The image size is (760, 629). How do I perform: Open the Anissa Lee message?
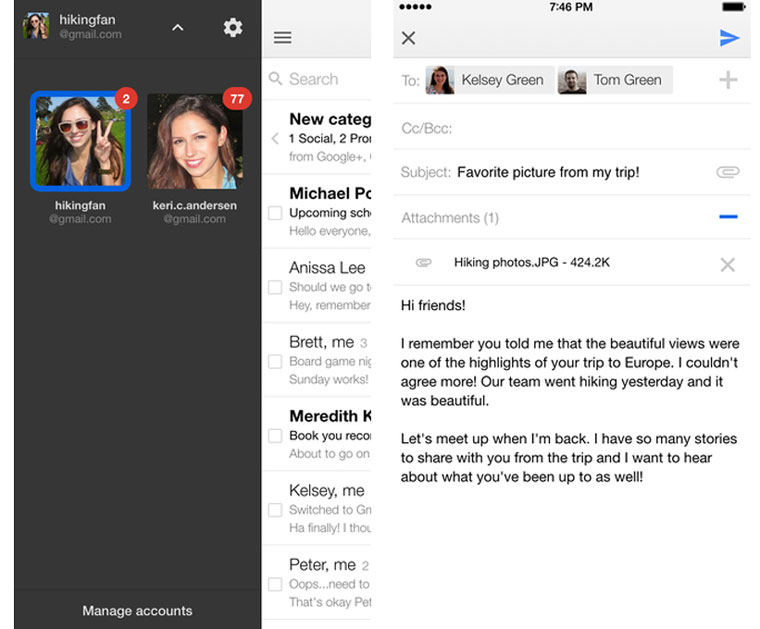click(317, 286)
